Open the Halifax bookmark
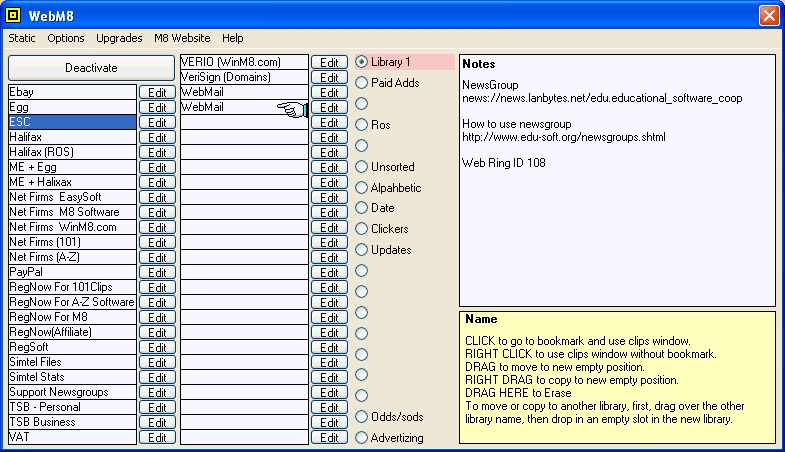Viewport: 785px width, 452px height. click(72, 137)
